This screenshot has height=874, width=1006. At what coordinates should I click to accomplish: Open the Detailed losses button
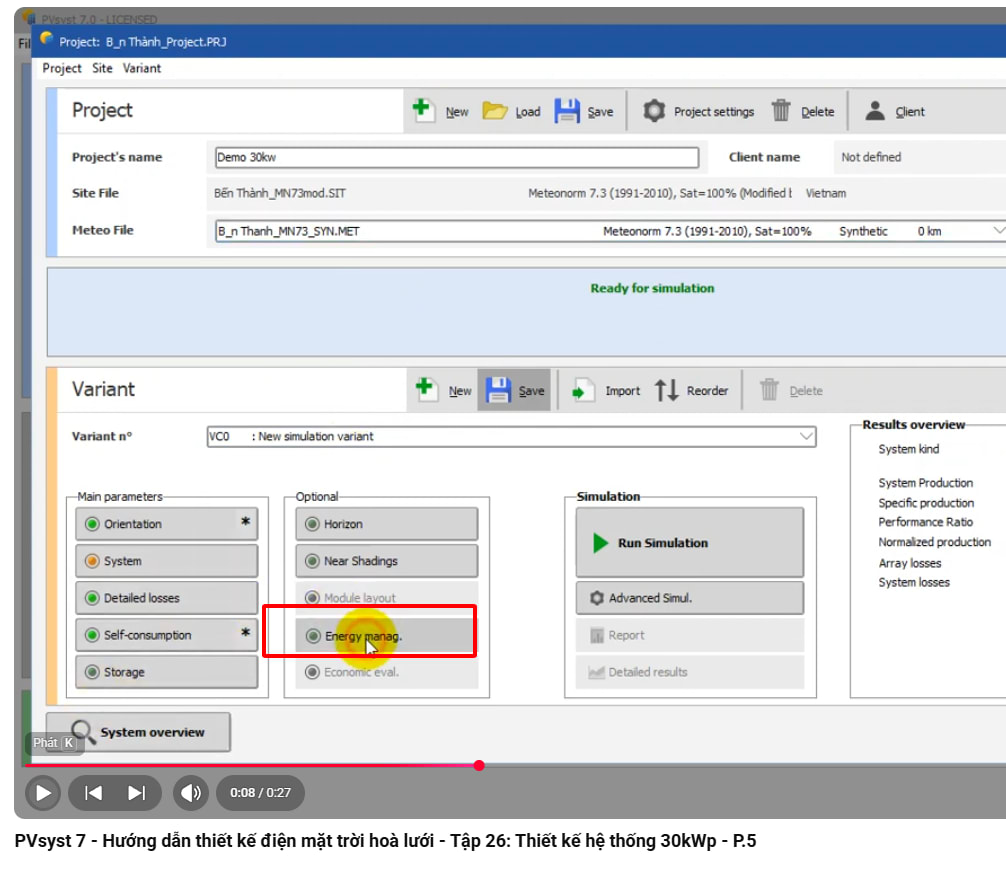click(x=167, y=598)
